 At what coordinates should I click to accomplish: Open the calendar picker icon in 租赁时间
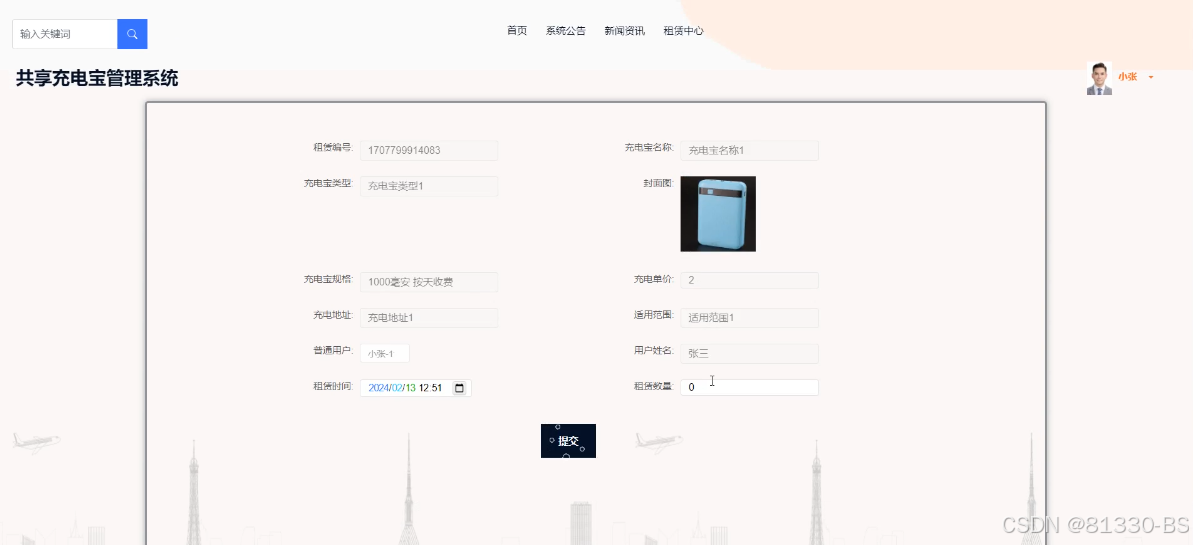coord(460,388)
